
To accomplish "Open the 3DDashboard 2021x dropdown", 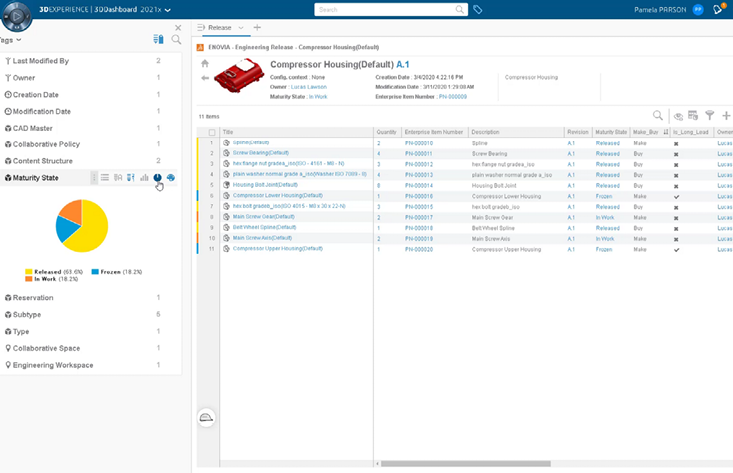I will pyautogui.click(x=168, y=10).
